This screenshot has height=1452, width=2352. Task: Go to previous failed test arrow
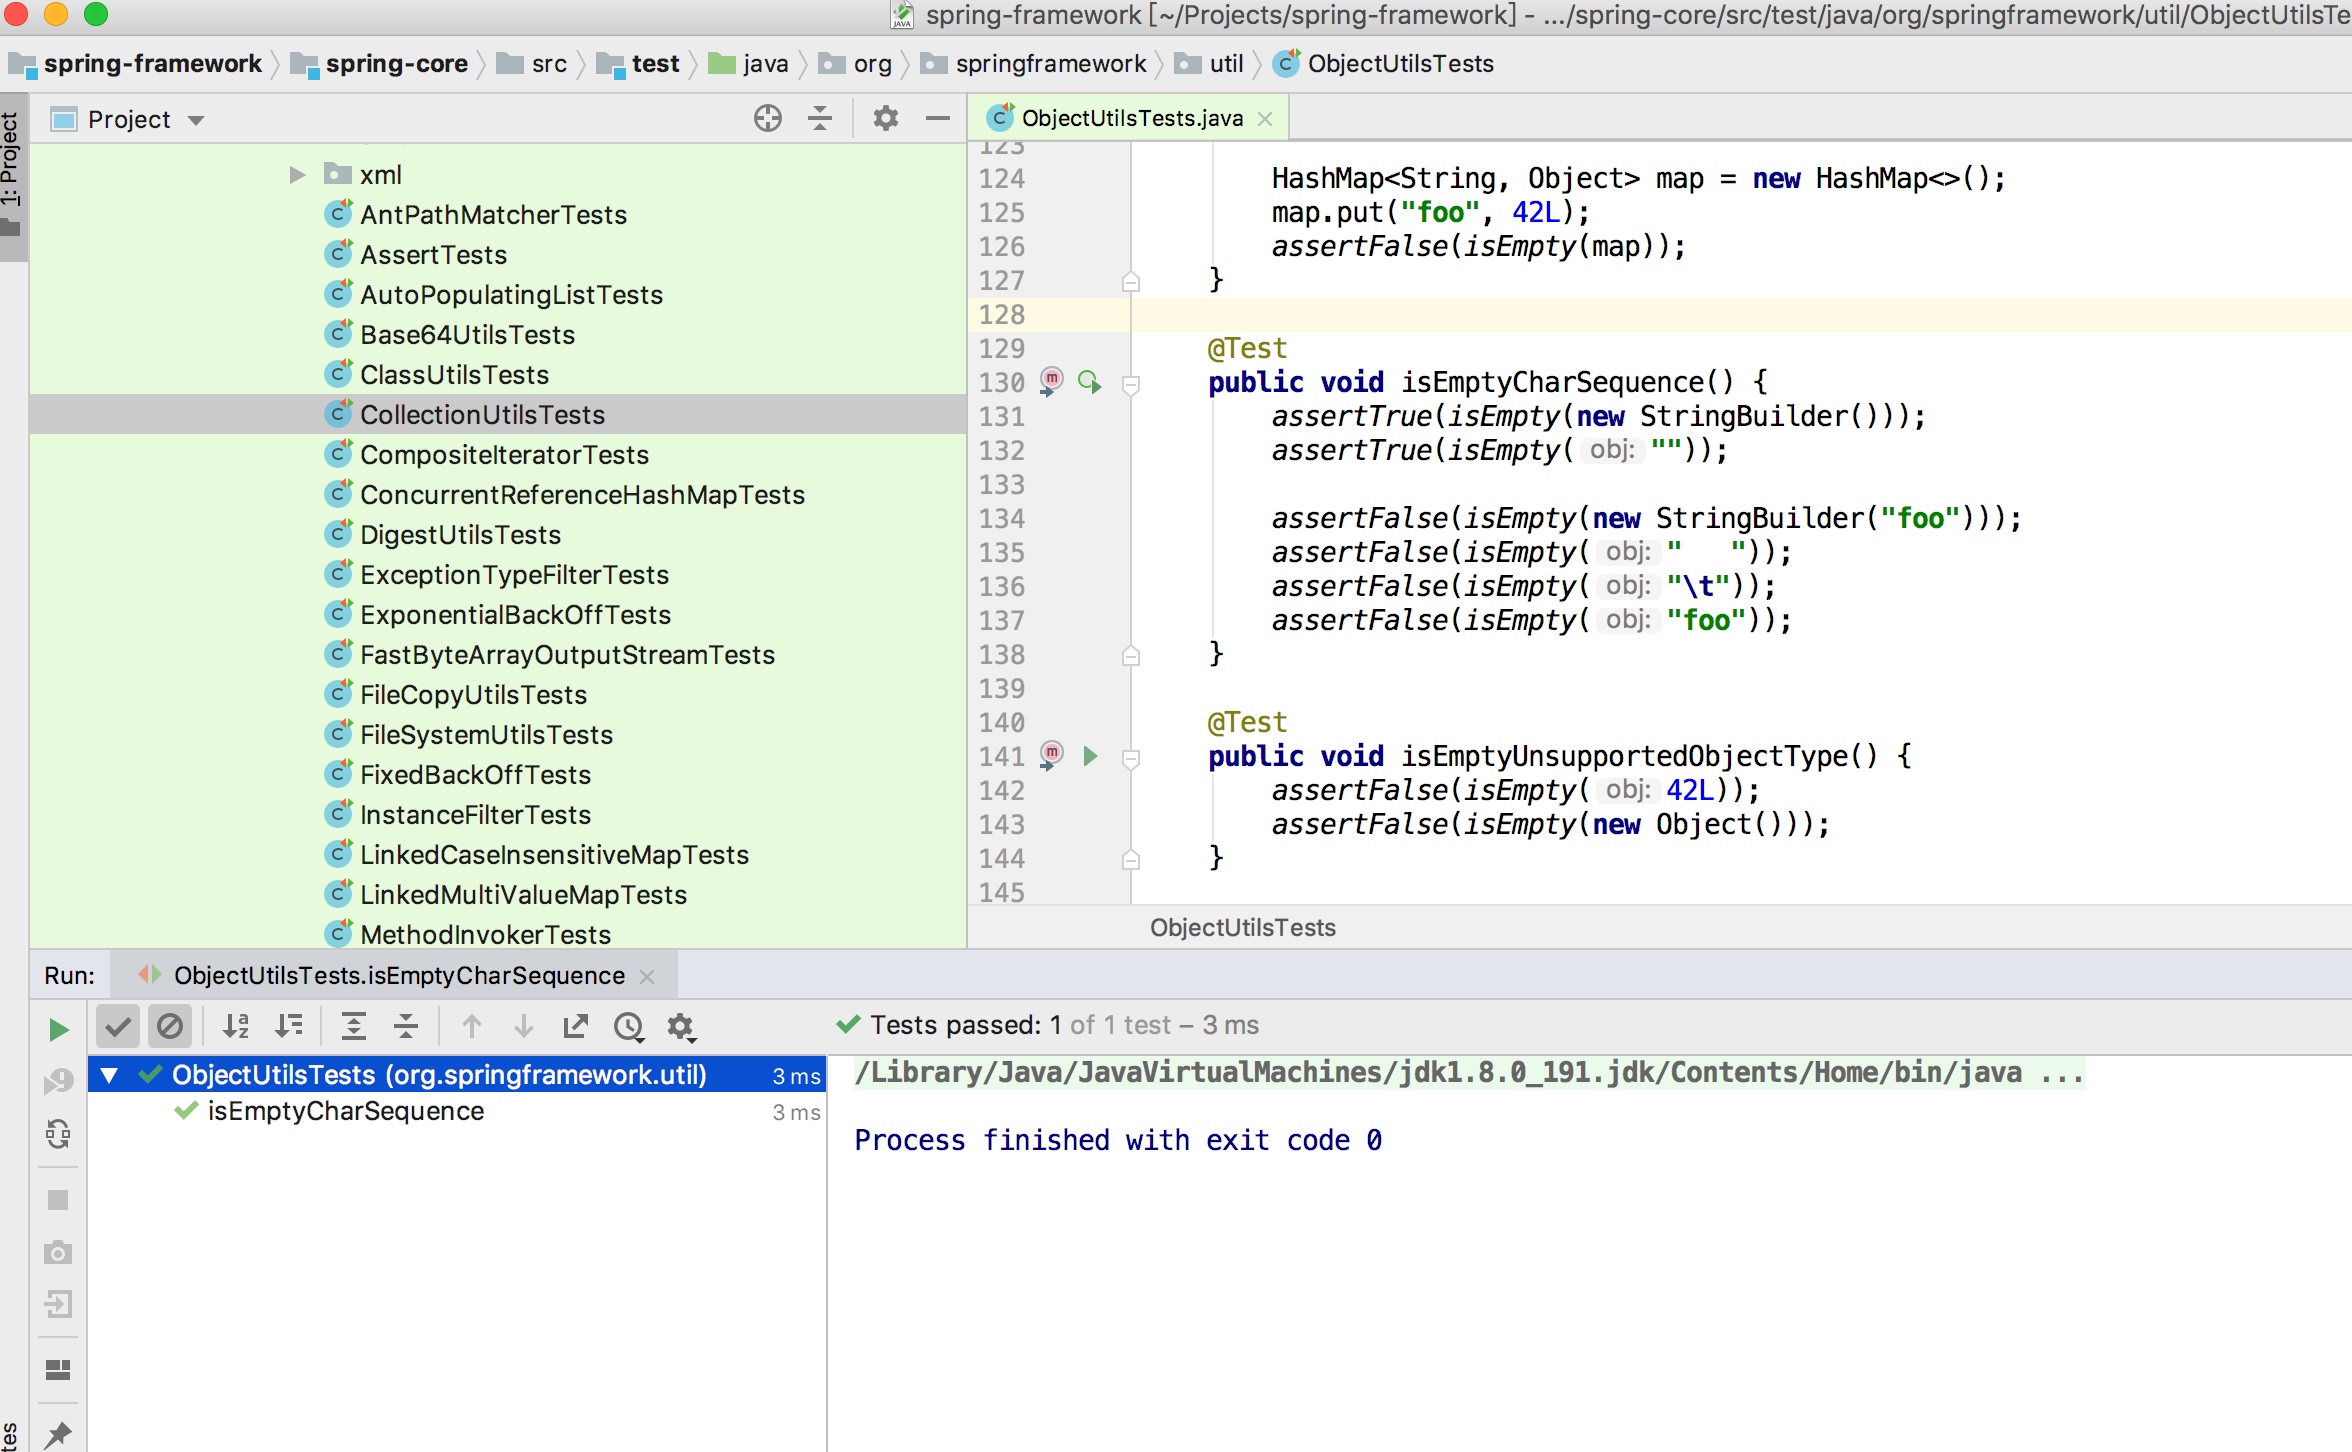coord(472,1026)
